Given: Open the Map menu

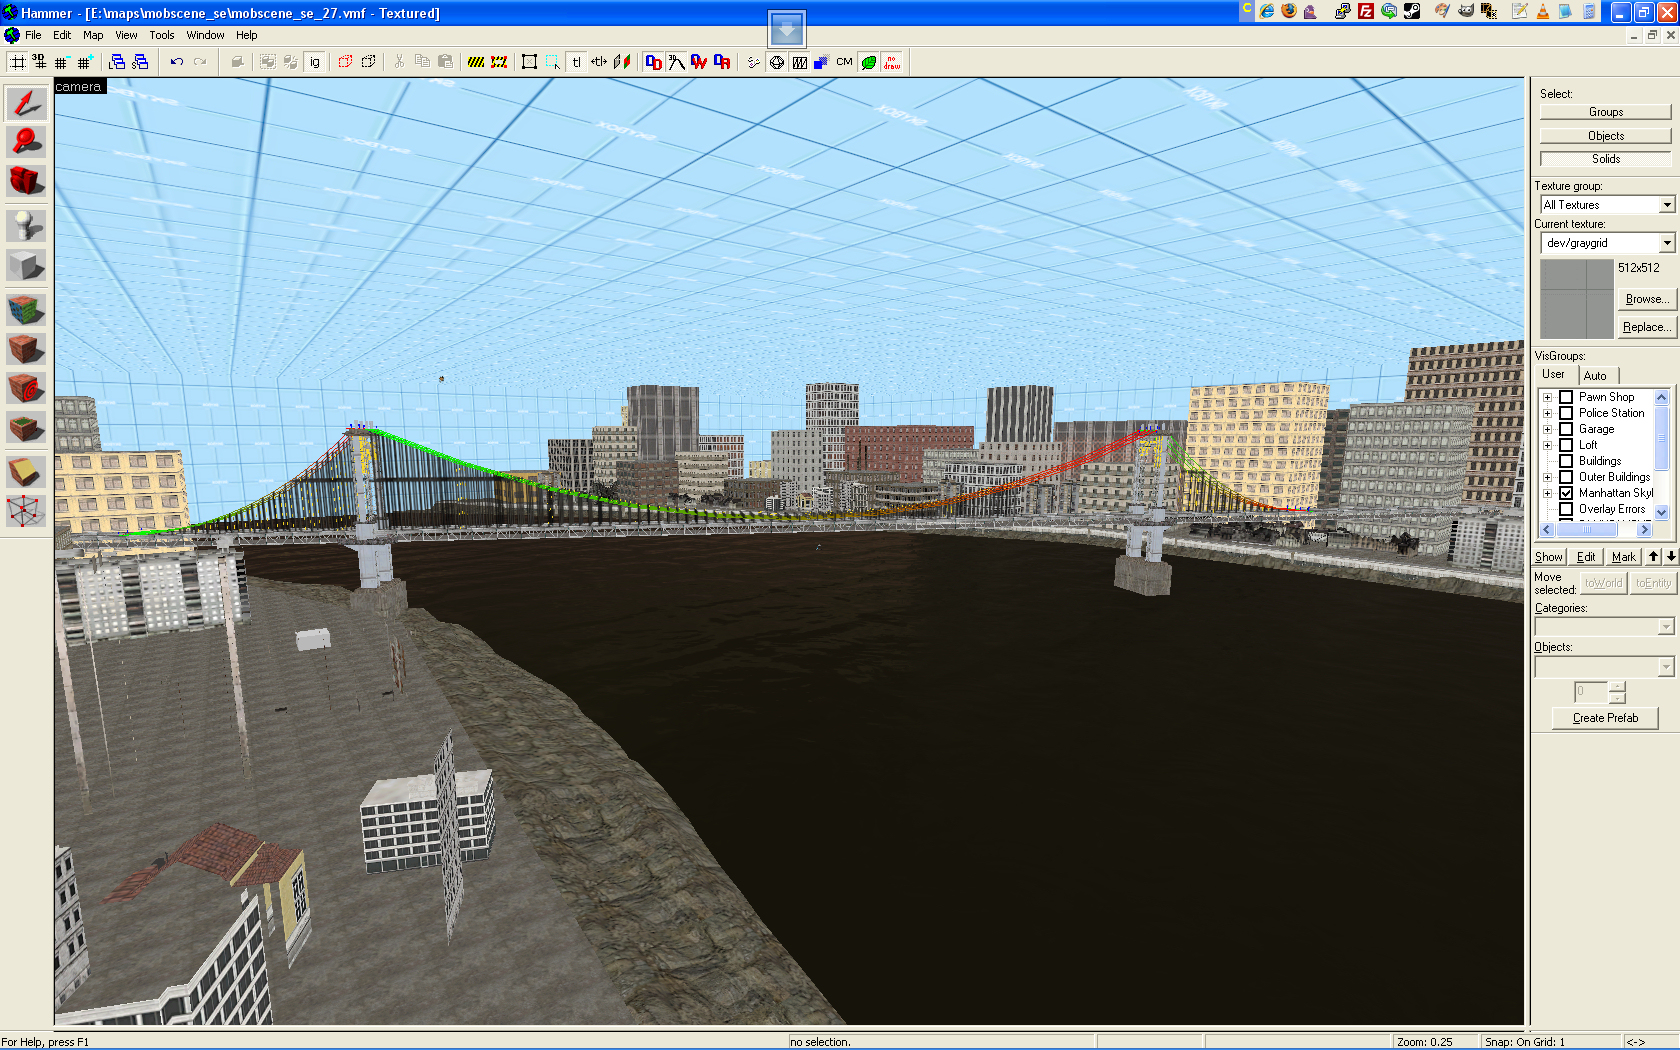Looking at the screenshot, I should [93, 35].
